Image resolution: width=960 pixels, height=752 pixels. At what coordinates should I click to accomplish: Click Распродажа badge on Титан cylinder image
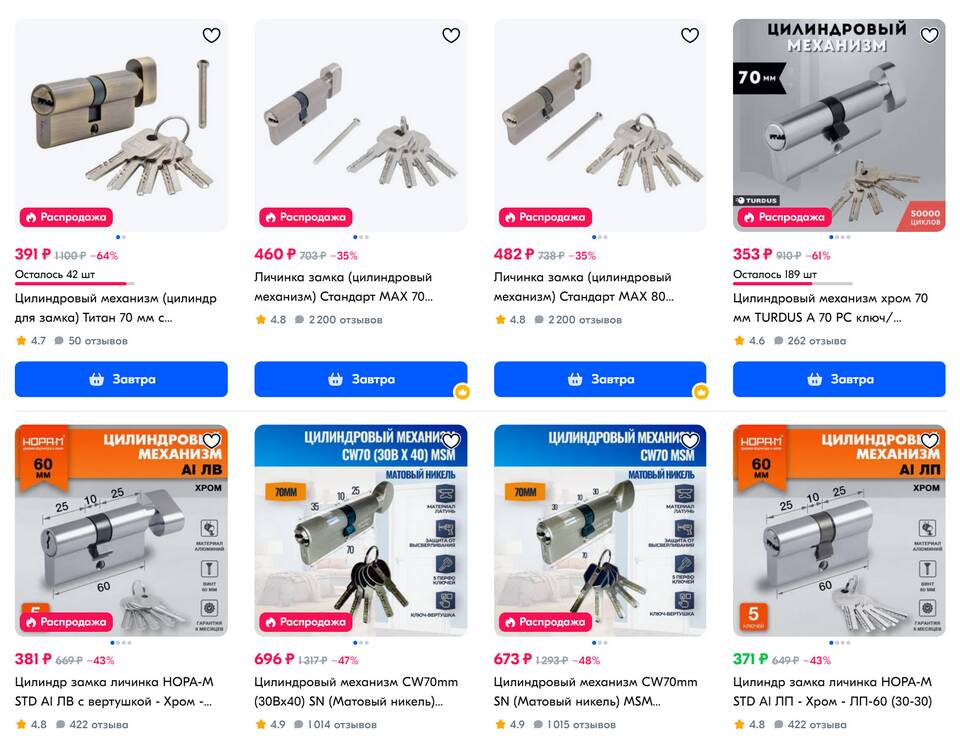pos(66,217)
